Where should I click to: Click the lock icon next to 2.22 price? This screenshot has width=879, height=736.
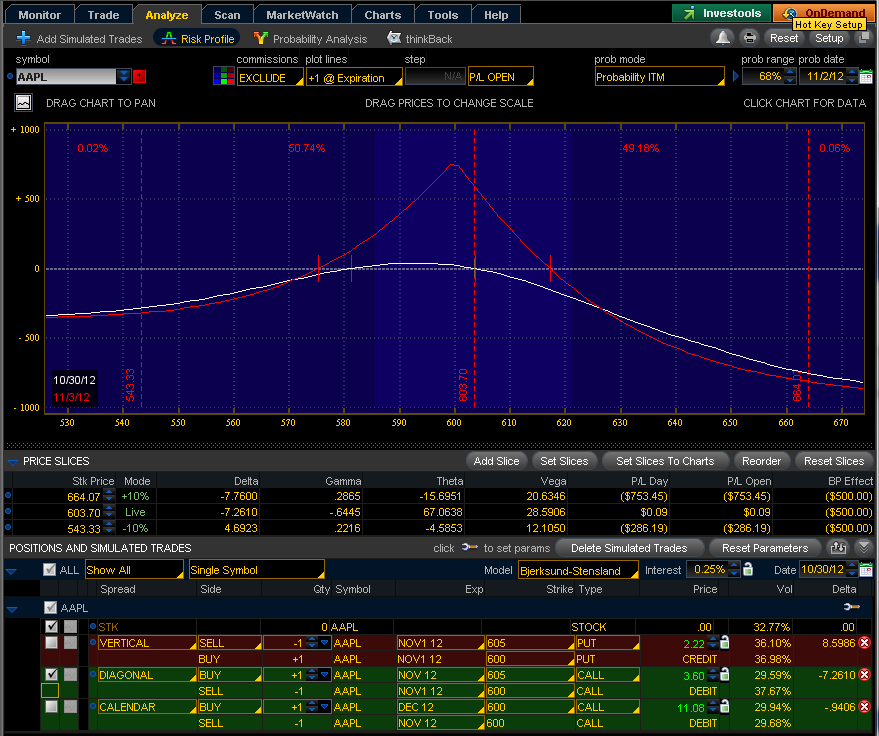coord(724,642)
